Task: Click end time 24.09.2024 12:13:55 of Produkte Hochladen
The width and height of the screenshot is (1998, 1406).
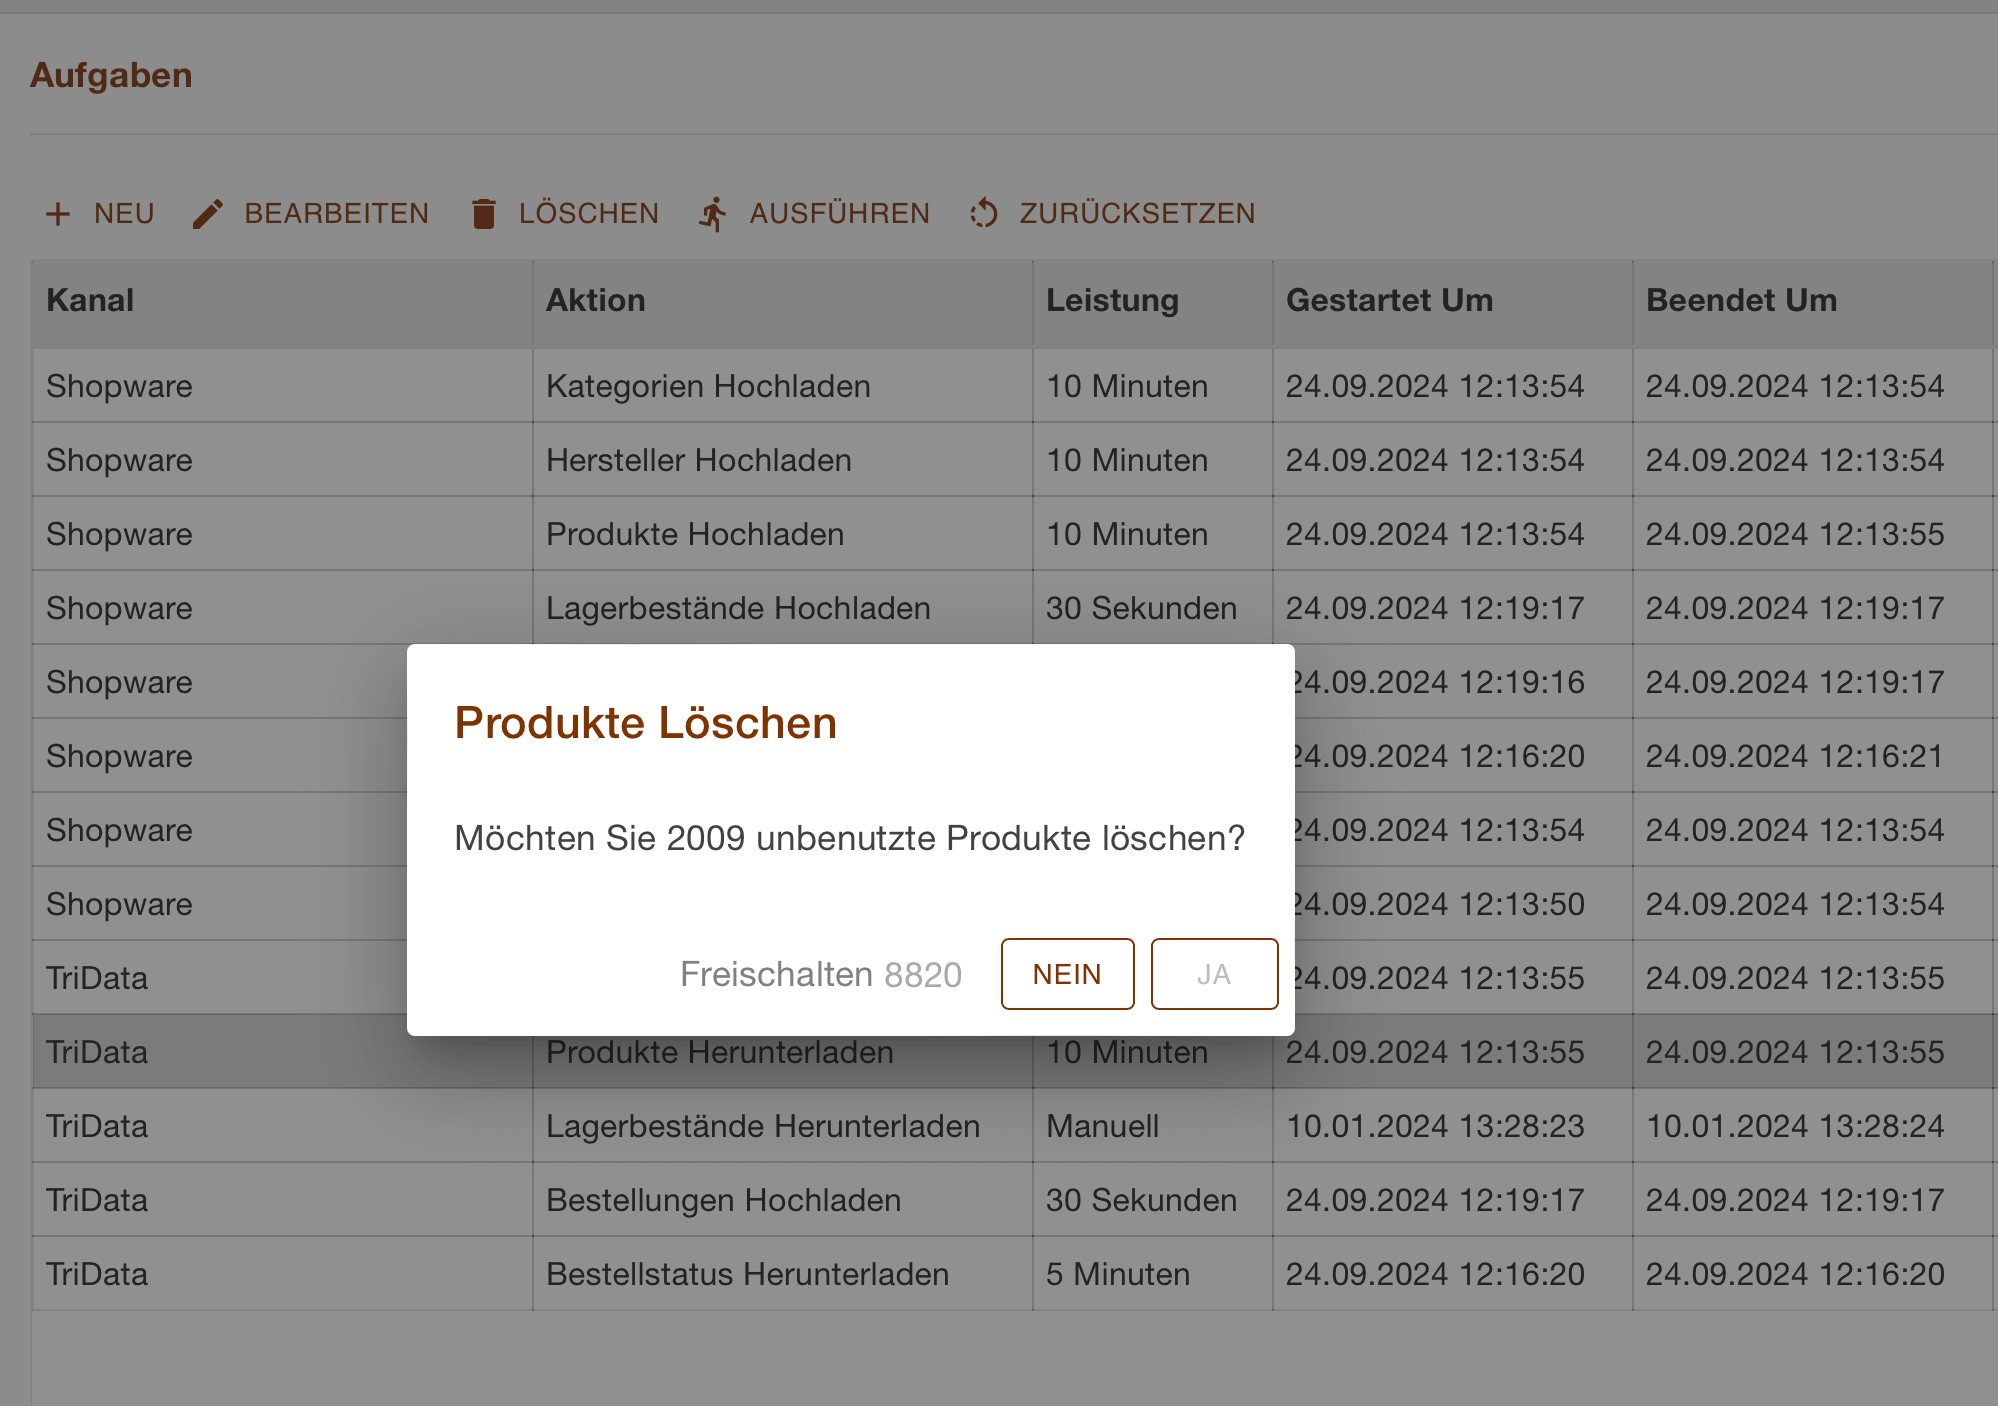Action: pos(1812,534)
